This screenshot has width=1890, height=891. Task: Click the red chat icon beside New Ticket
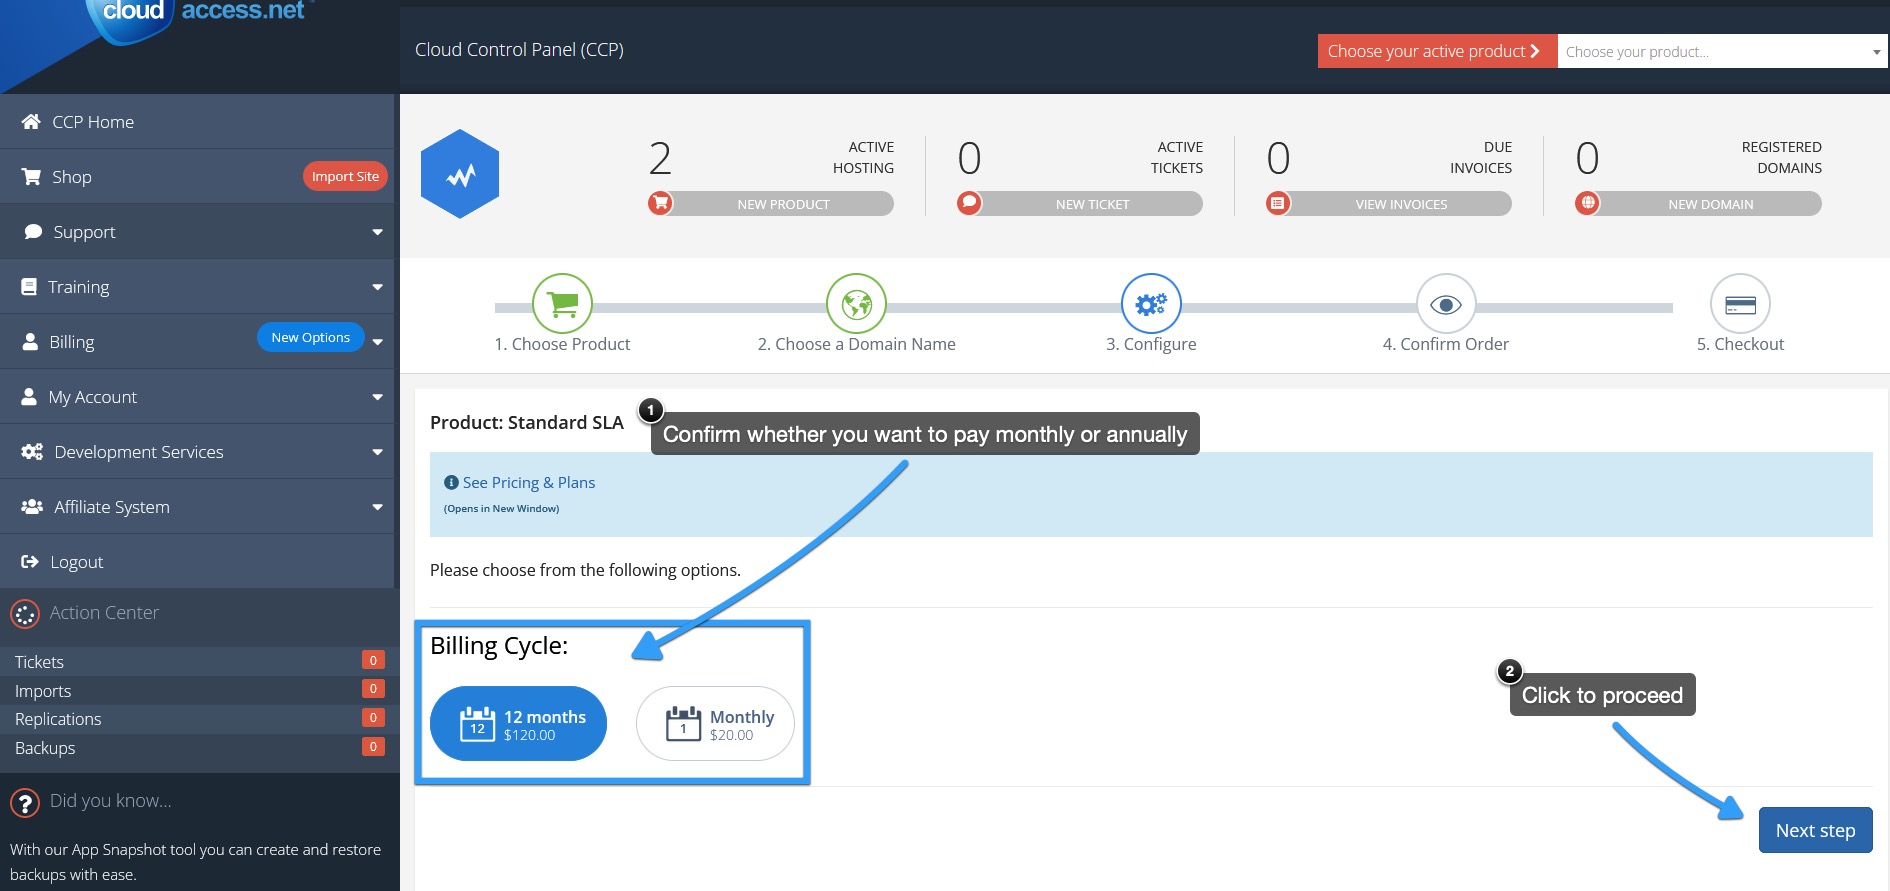(x=969, y=203)
